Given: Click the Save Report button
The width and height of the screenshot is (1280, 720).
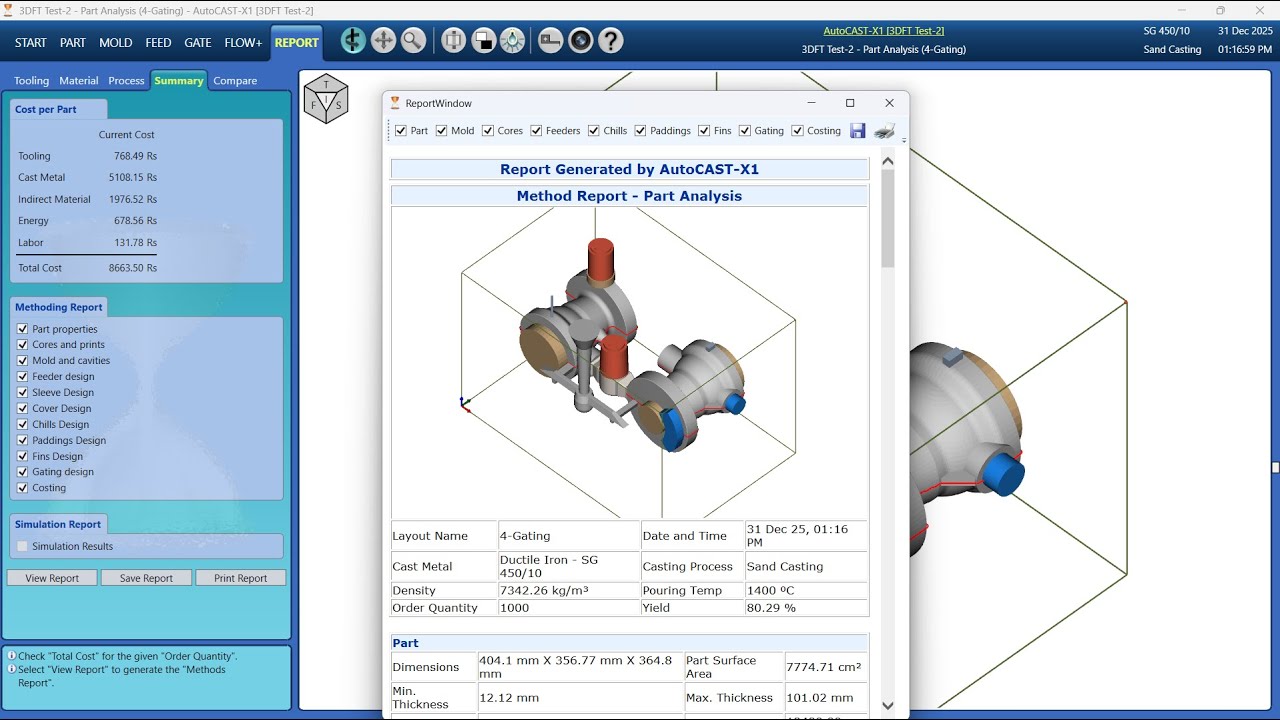Looking at the screenshot, I should coord(146,578).
